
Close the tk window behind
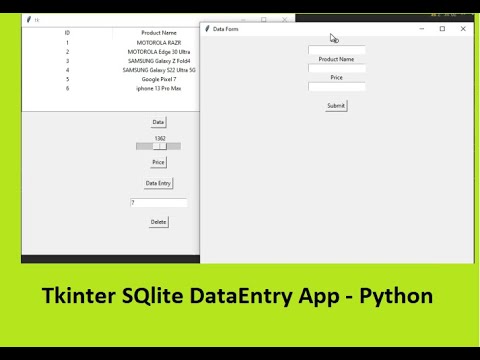click(x=284, y=20)
